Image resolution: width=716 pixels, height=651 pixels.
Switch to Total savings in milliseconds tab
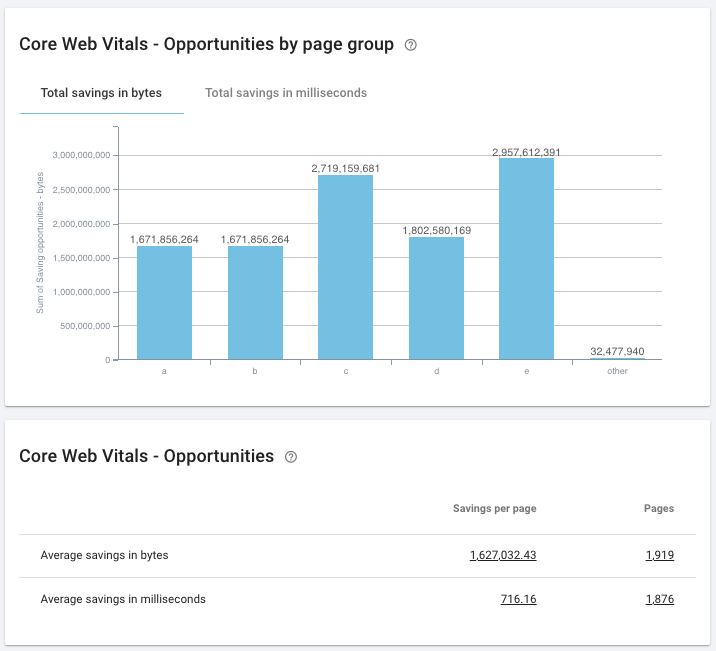tap(286, 93)
